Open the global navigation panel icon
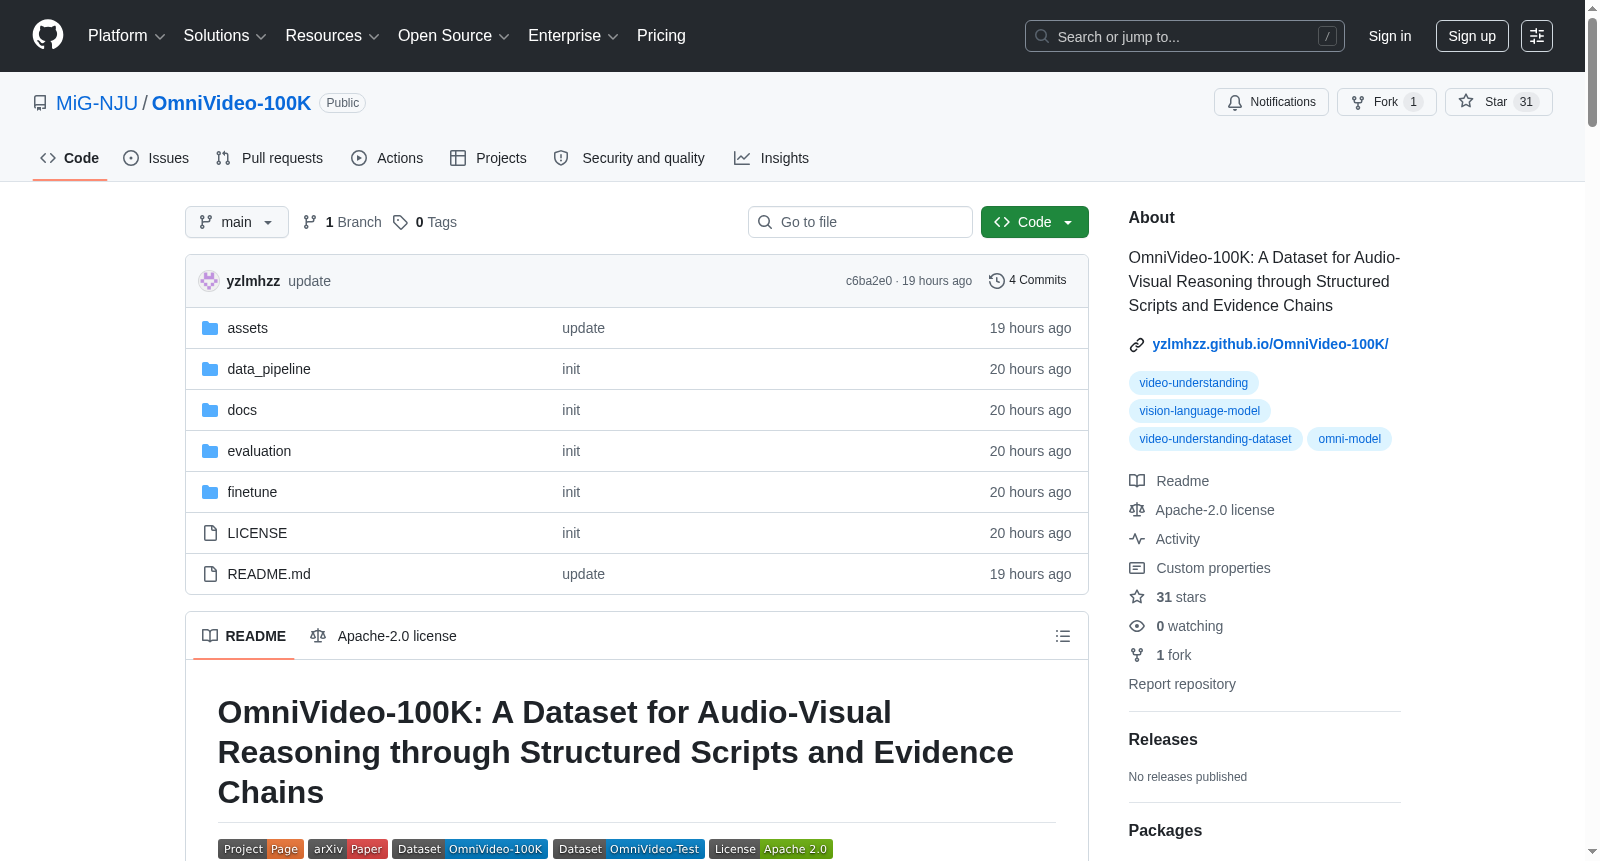This screenshot has height=861, width=1600. (x=1537, y=36)
